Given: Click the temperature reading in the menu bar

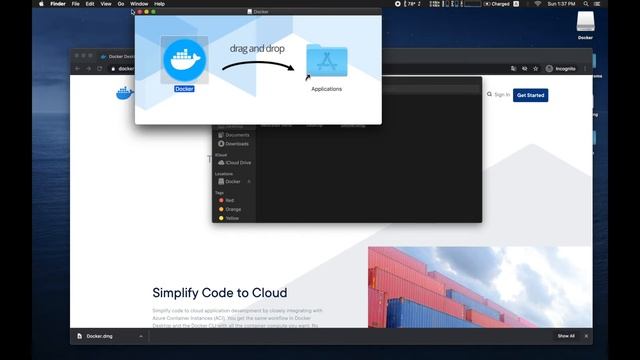Looking at the screenshot, I should coord(412,4).
